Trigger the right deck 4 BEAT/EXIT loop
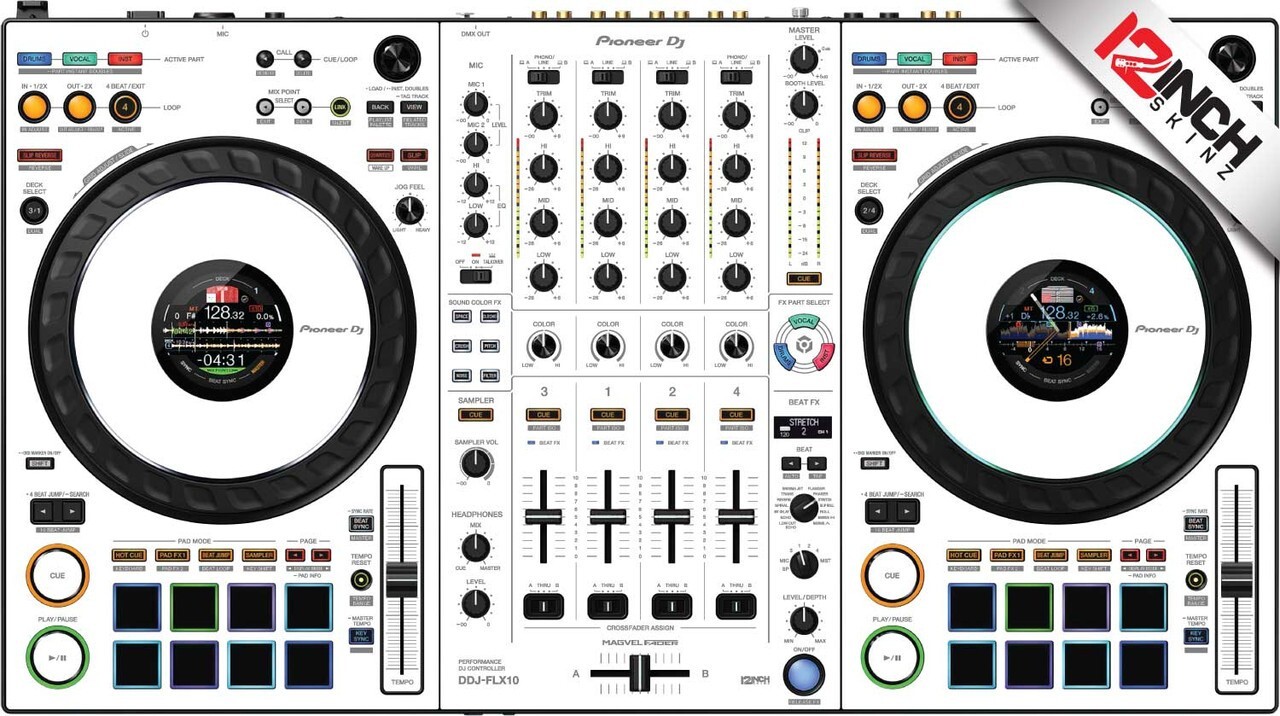Image resolution: width=1280 pixels, height=716 pixels. click(960, 107)
